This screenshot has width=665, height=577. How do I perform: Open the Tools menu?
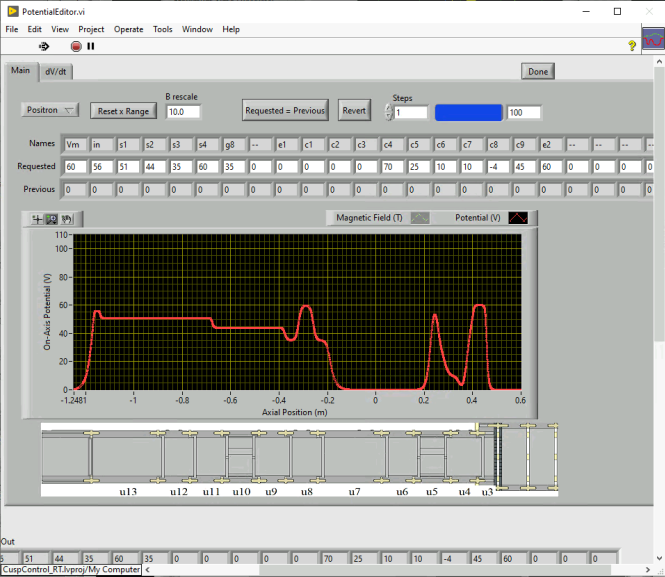coord(162,29)
